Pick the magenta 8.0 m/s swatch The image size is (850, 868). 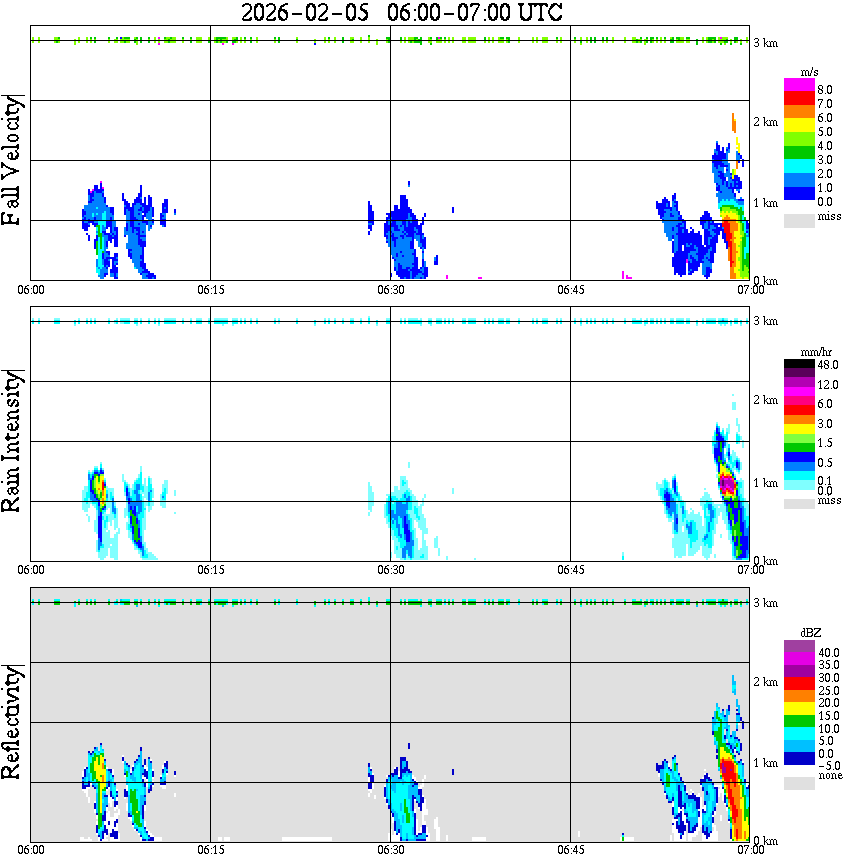point(799,85)
